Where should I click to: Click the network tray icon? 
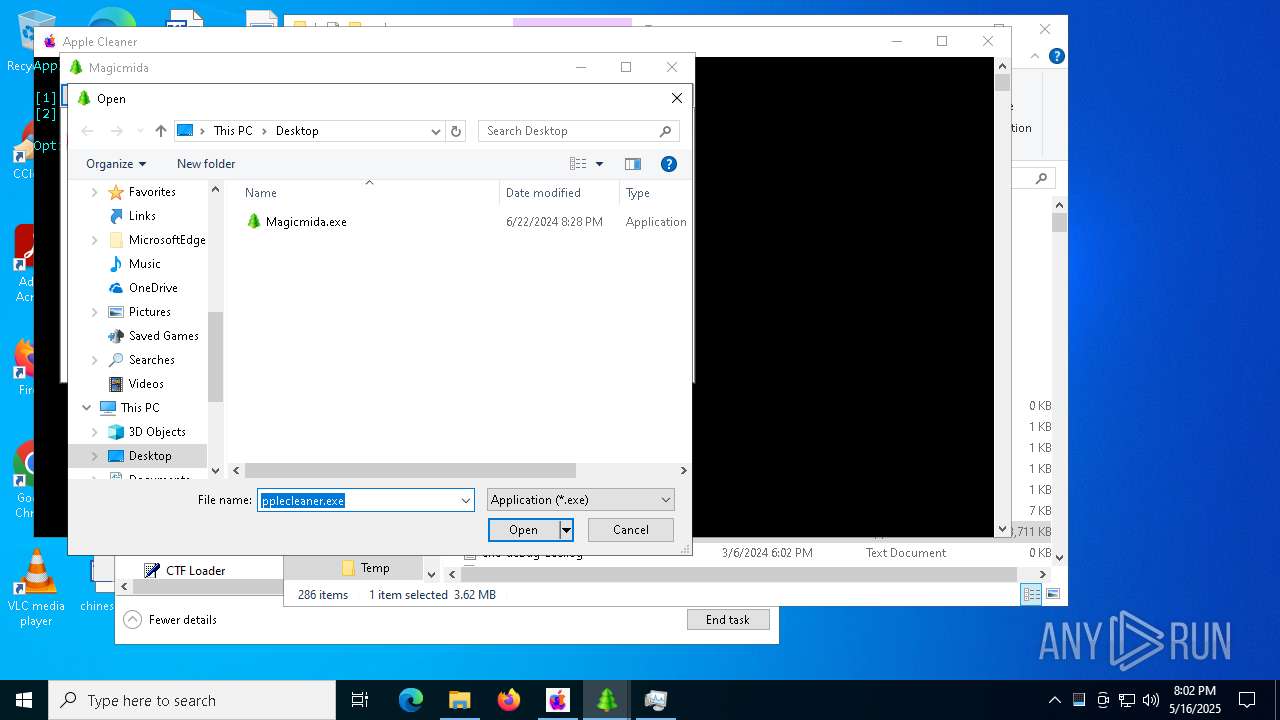tap(1127, 700)
